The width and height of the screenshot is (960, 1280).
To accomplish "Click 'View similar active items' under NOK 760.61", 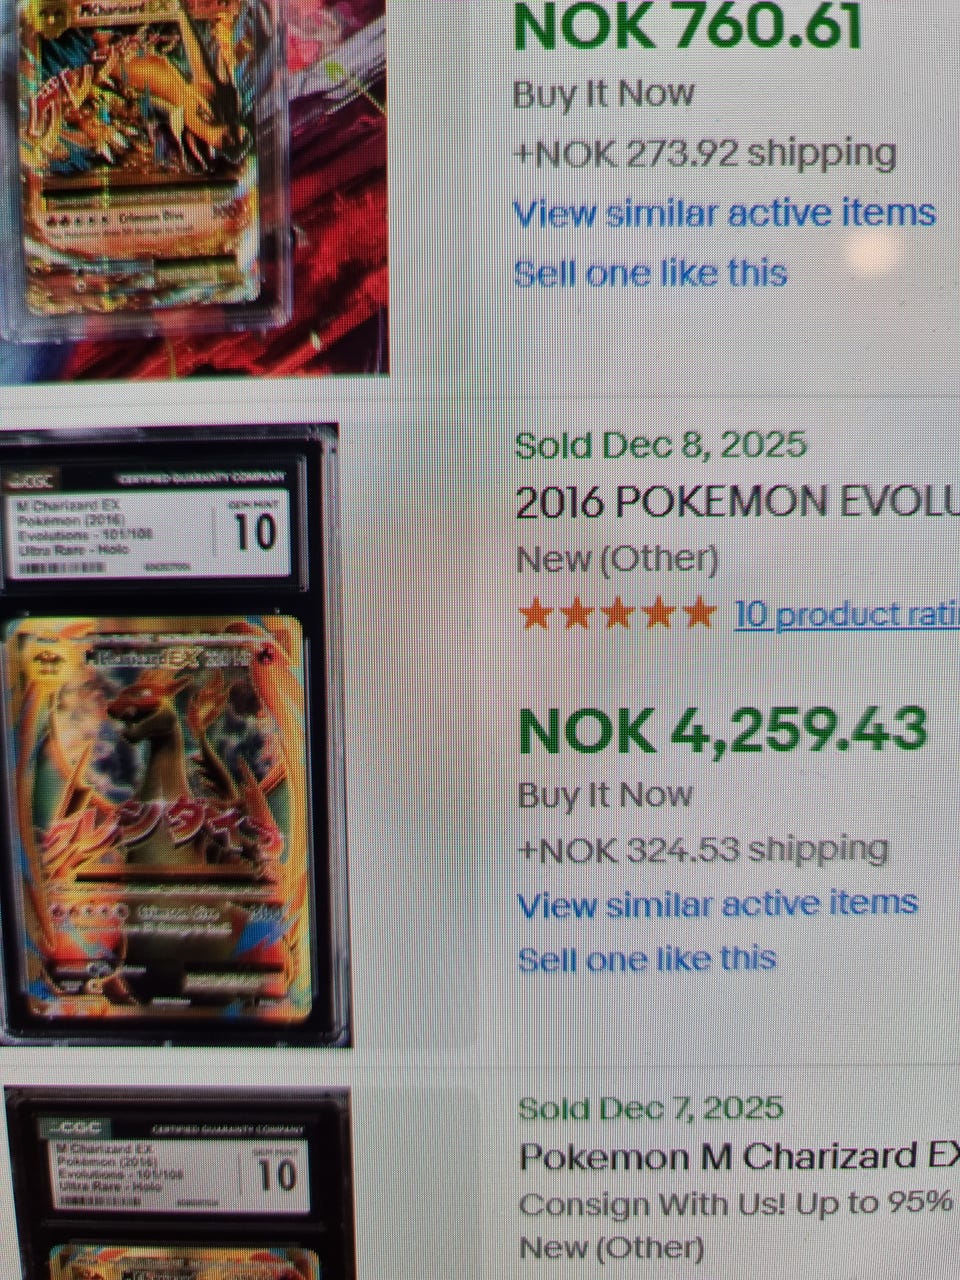I will (x=724, y=213).
